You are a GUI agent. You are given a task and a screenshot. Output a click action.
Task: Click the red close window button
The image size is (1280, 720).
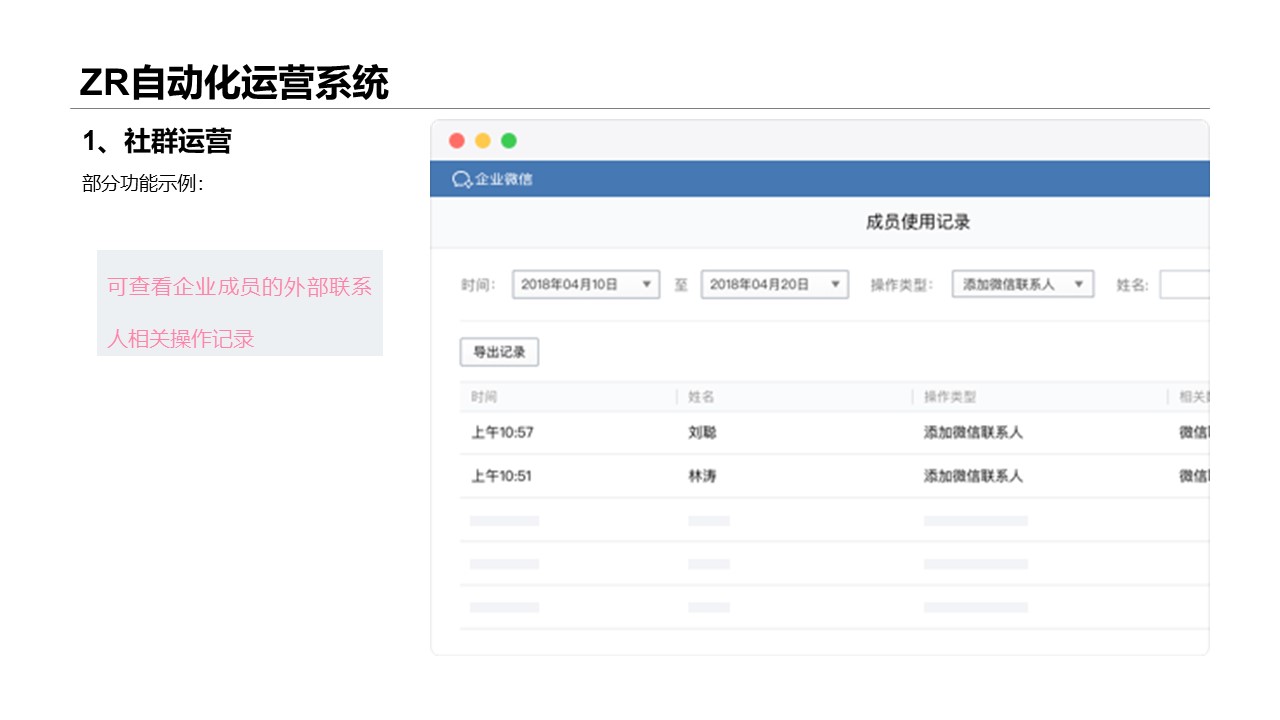457,141
